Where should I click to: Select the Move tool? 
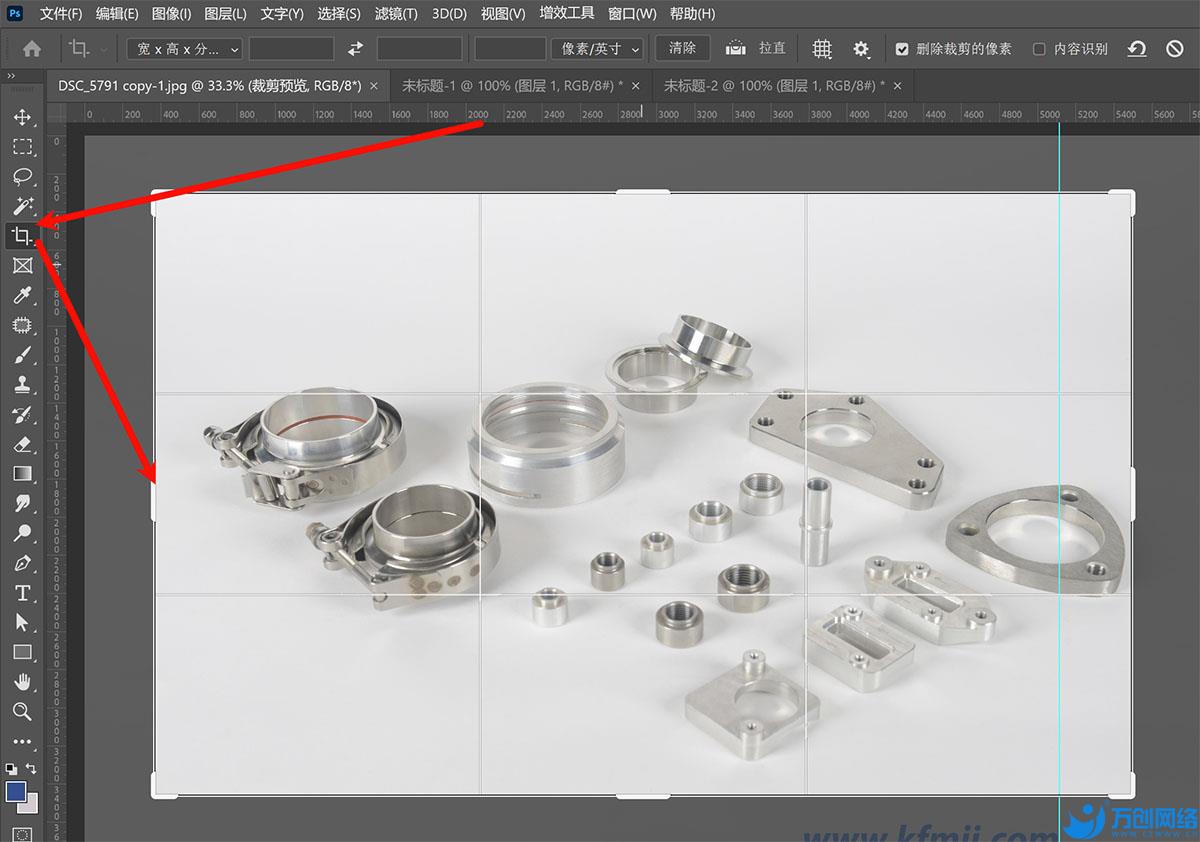22,117
